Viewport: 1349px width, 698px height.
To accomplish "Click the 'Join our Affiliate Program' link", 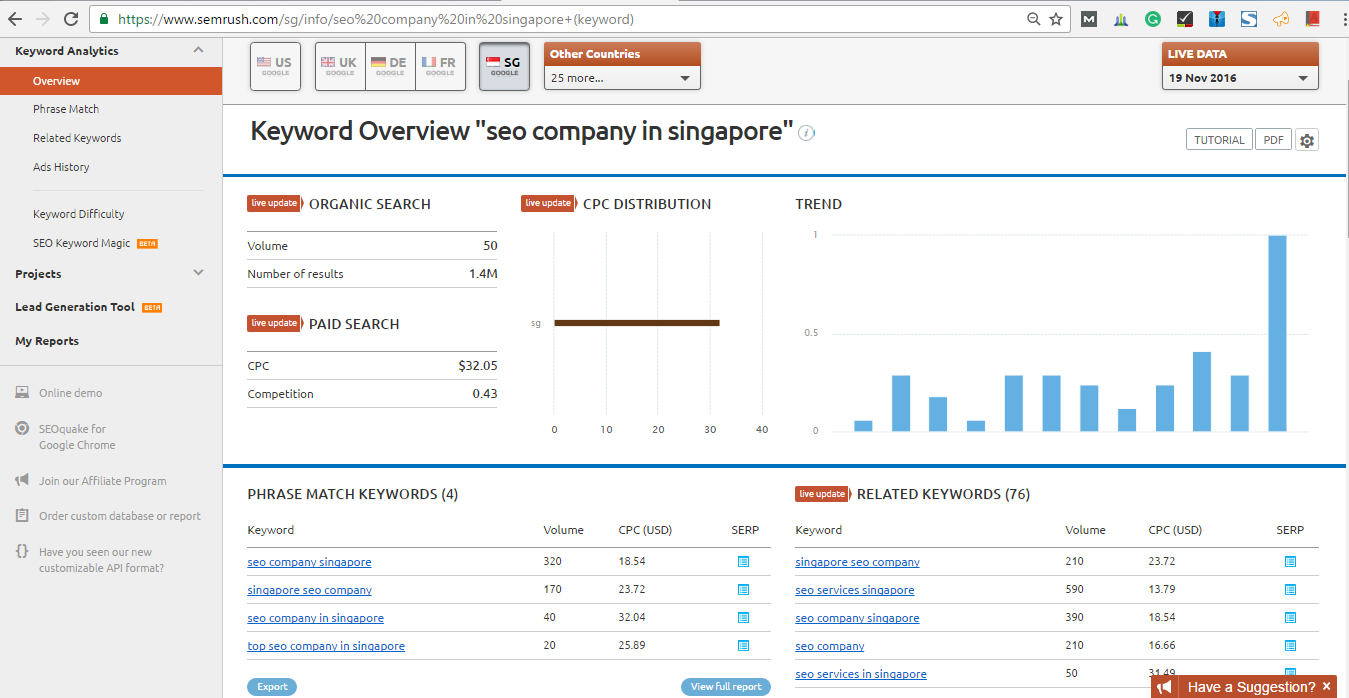I will [102, 481].
